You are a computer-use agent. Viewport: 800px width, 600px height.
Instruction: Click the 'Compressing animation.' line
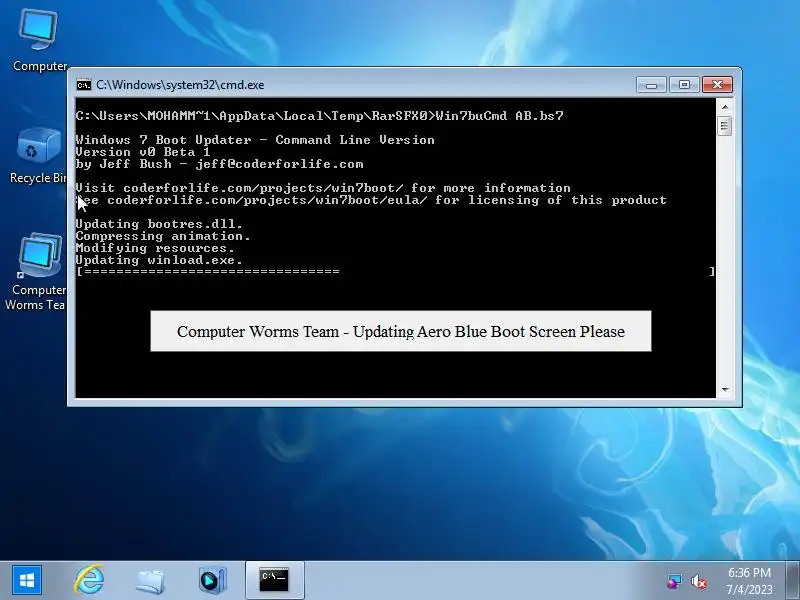[163, 236]
